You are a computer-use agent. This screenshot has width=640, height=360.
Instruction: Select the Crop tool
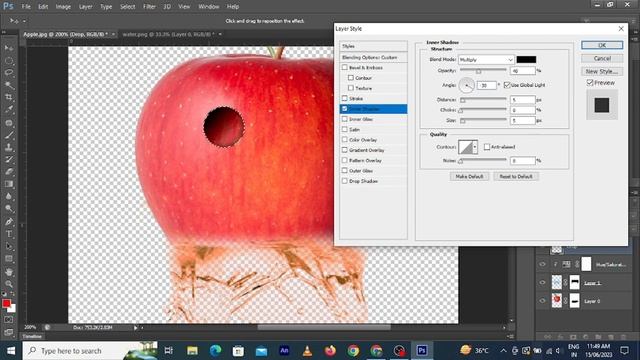pyautogui.click(x=9, y=97)
